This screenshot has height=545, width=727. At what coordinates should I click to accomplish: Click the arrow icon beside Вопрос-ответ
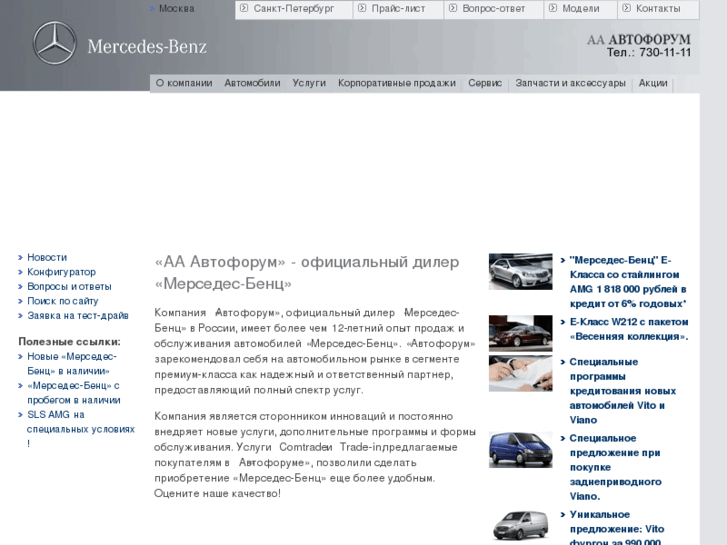pyautogui.click(x=453, y=8)
